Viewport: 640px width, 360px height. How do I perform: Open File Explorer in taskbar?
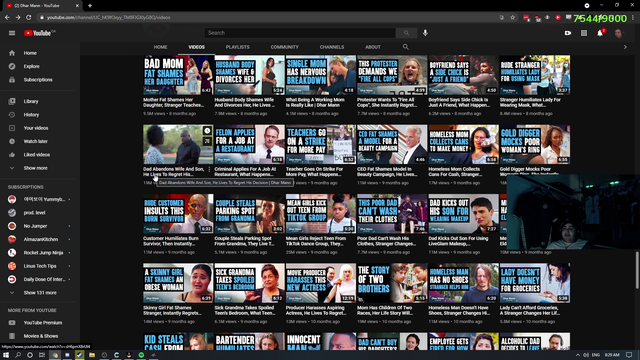tap(92, 355)
